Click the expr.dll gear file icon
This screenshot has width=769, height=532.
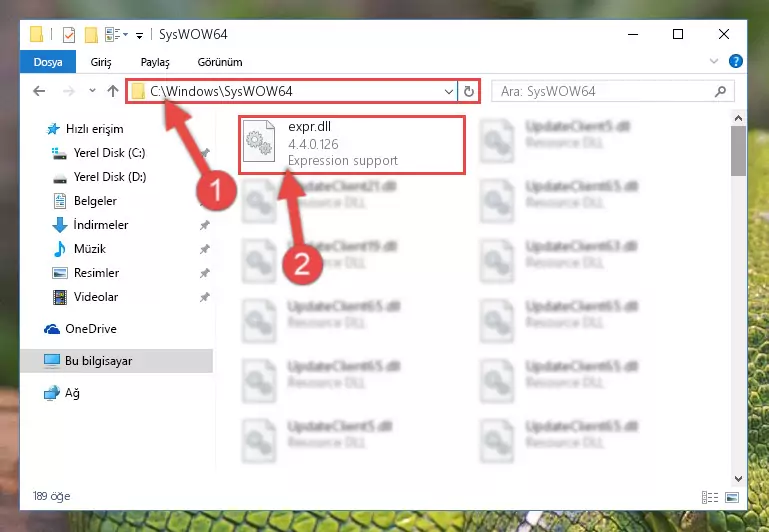pos(259,142)
